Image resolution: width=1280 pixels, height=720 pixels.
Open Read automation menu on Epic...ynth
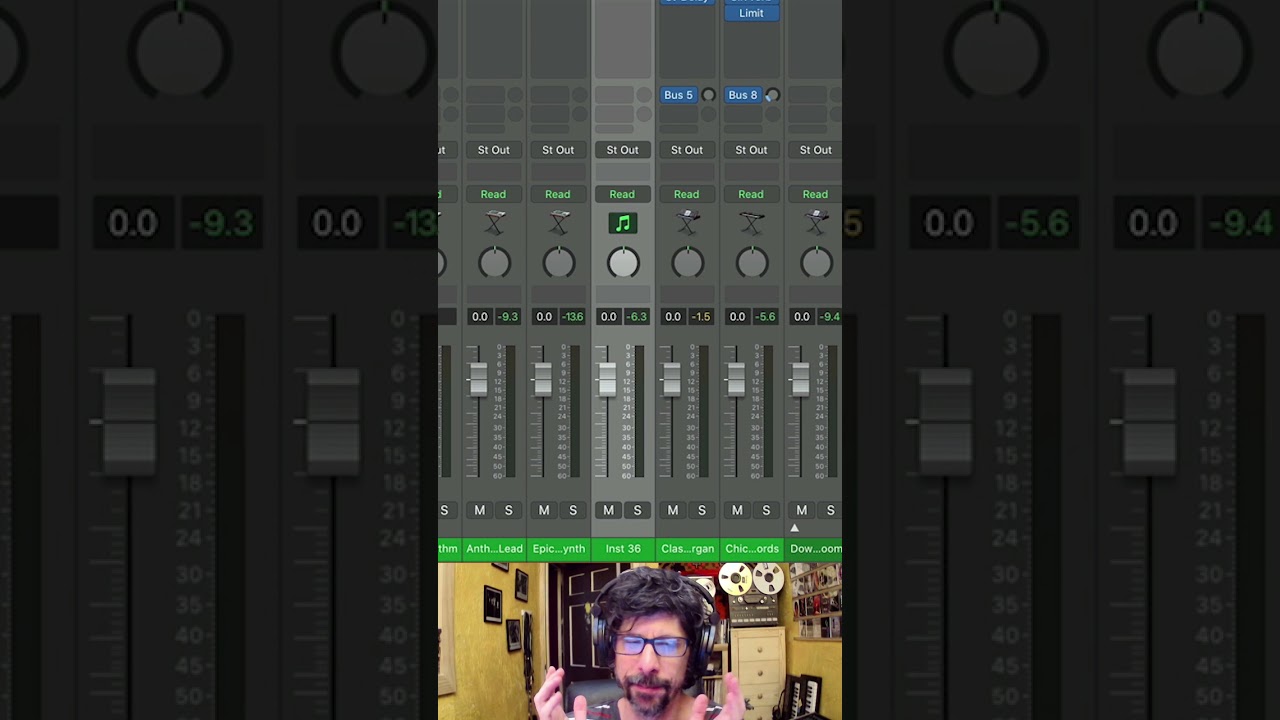click(558, 194)
